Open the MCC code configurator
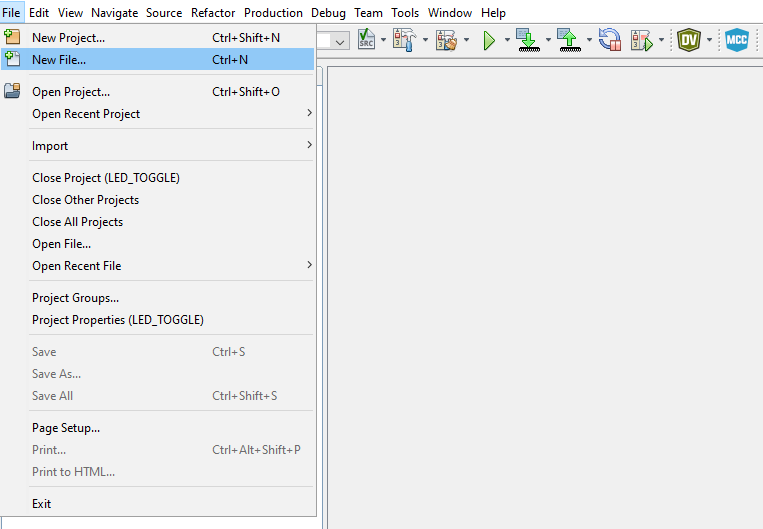This screenshot has width=763, height=529. (x=737, y=41)
